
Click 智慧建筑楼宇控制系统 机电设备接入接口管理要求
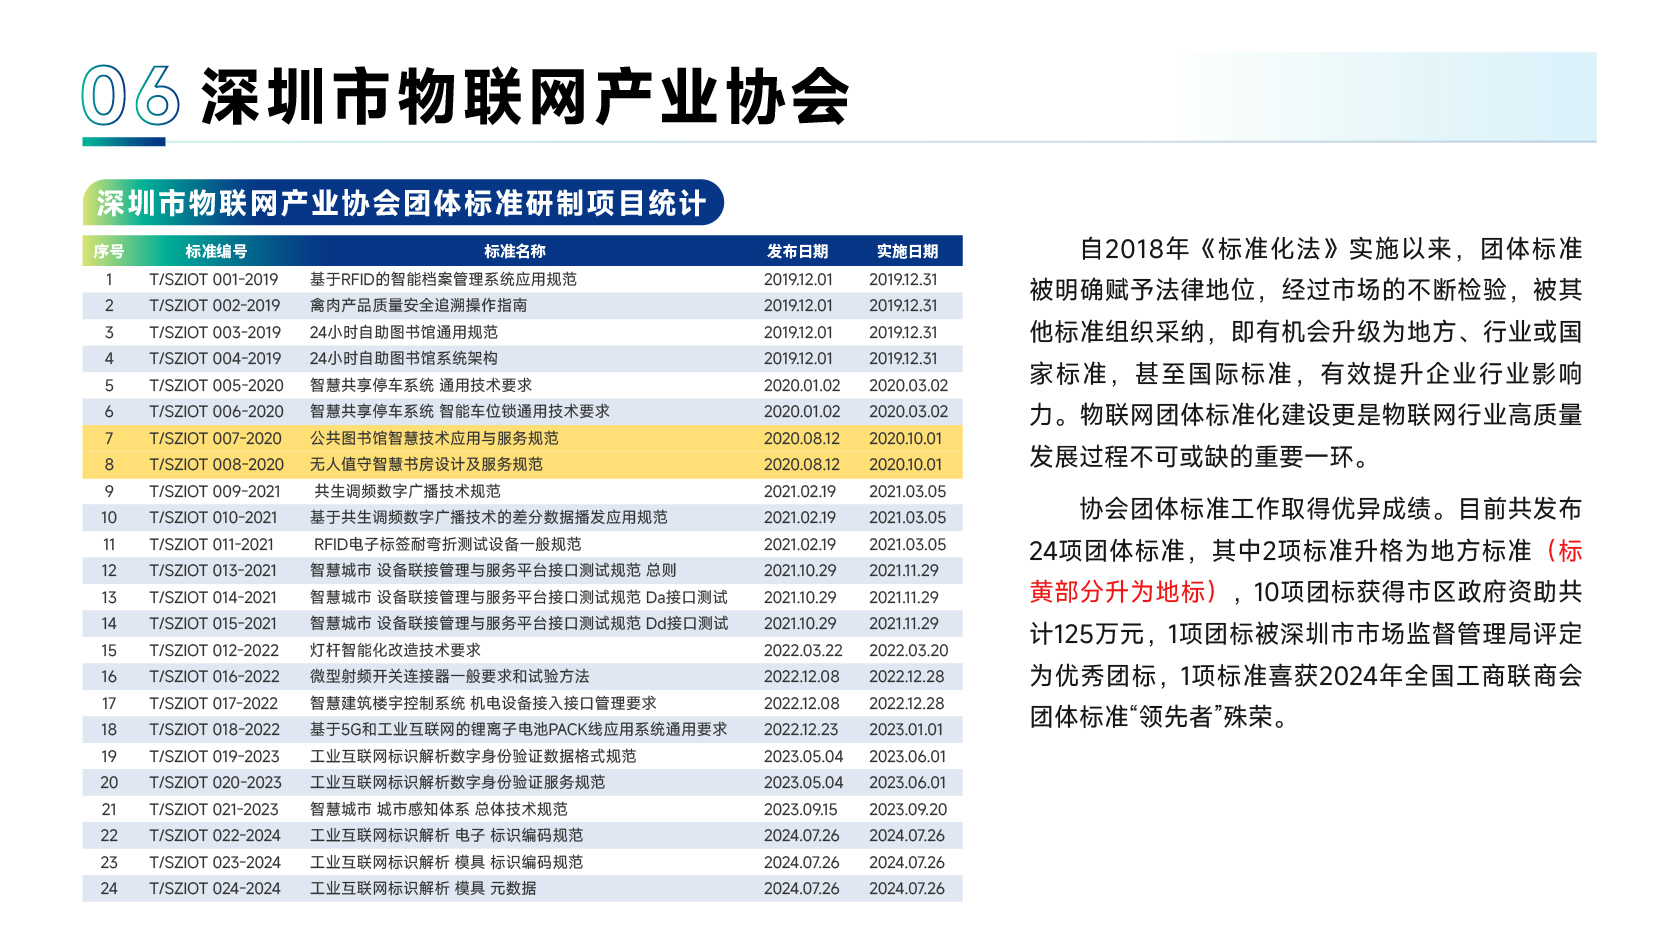[x=483, y=703]
